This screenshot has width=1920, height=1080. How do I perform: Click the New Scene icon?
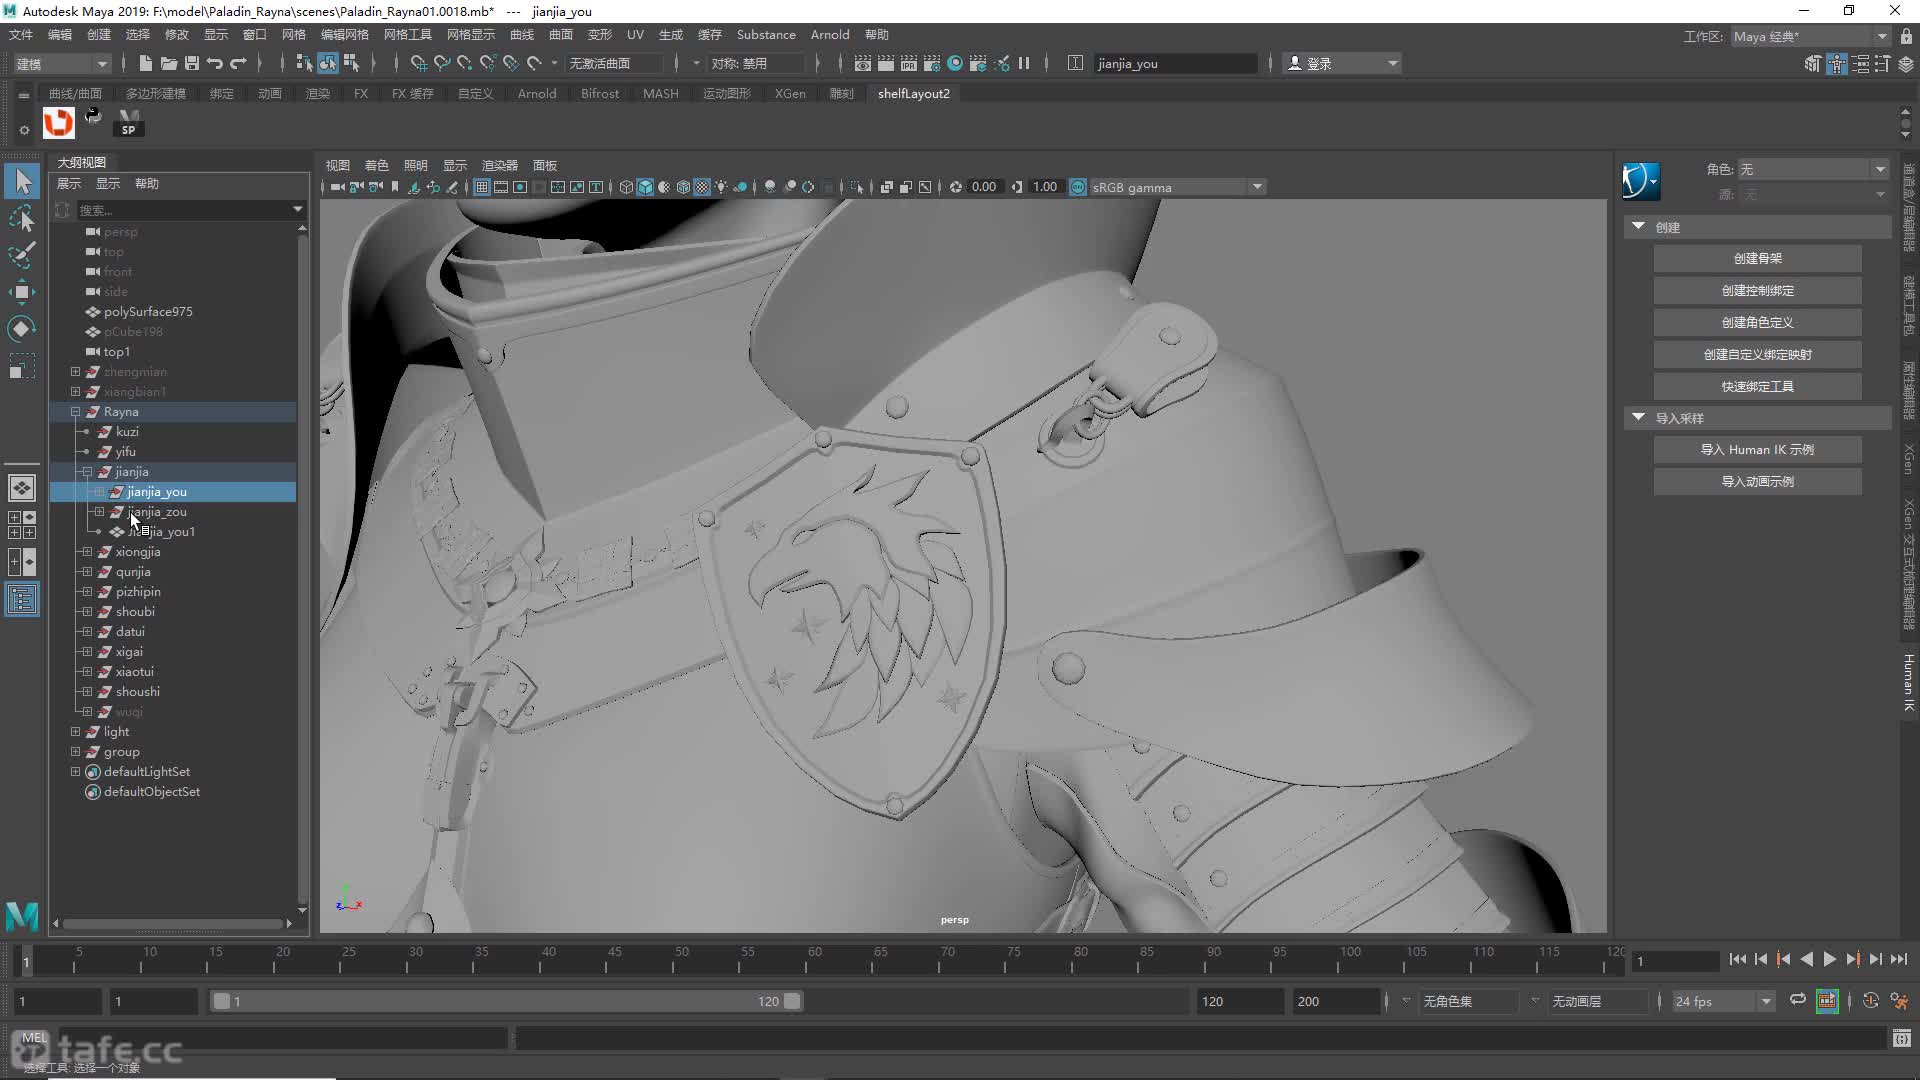[x=146, y=63]
